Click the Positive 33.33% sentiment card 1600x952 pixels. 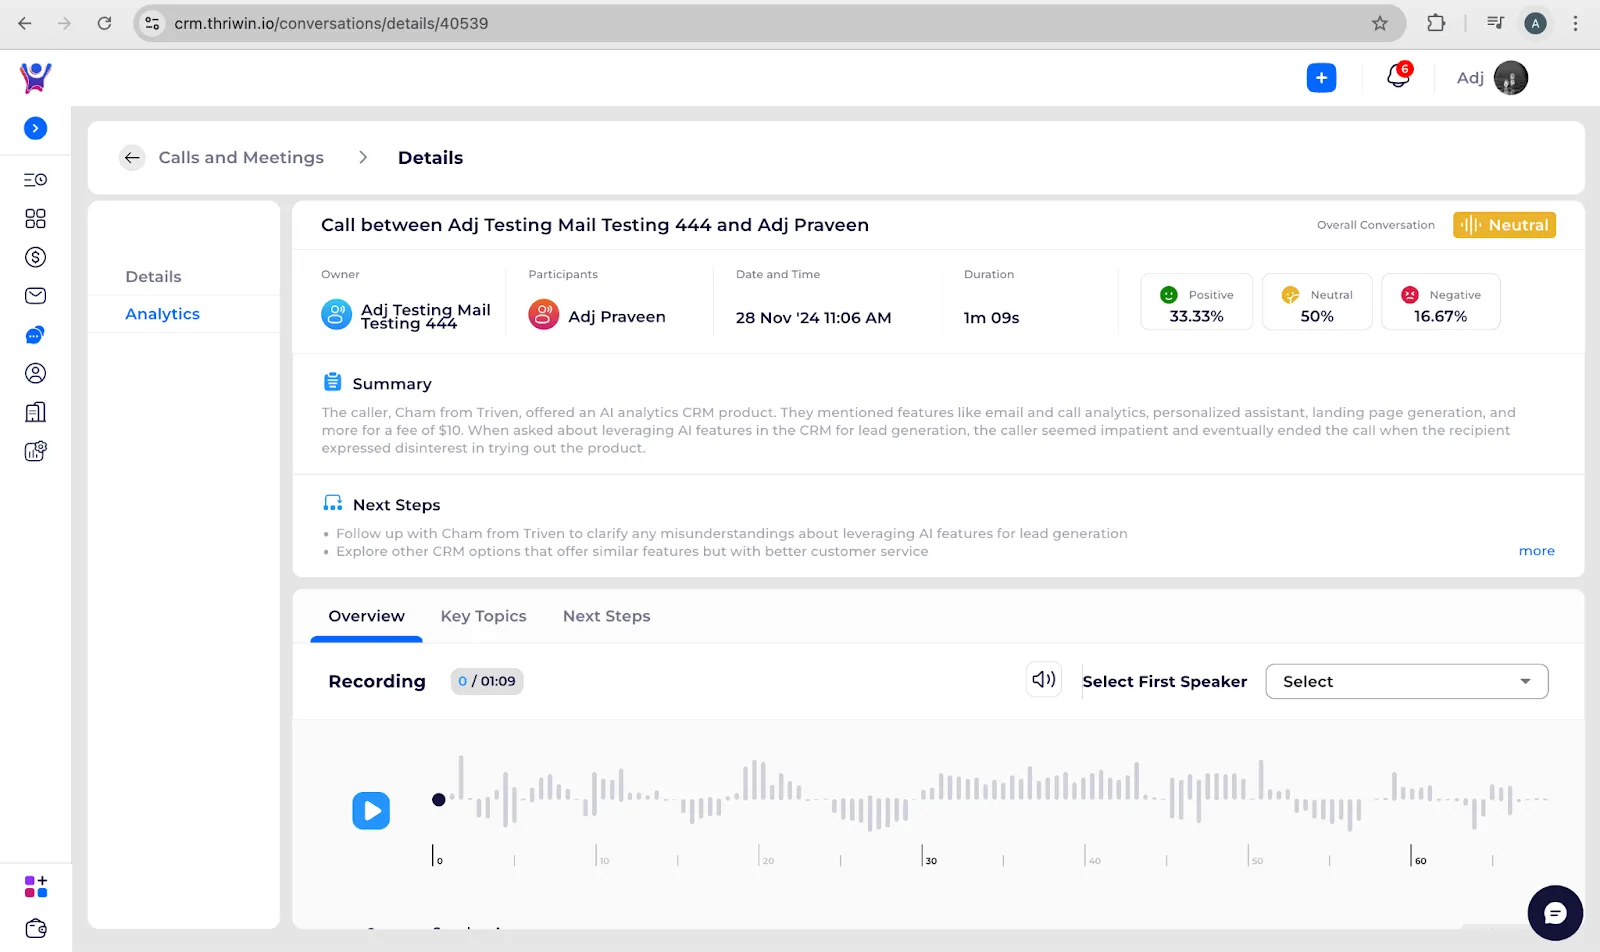coord(1196,302)
